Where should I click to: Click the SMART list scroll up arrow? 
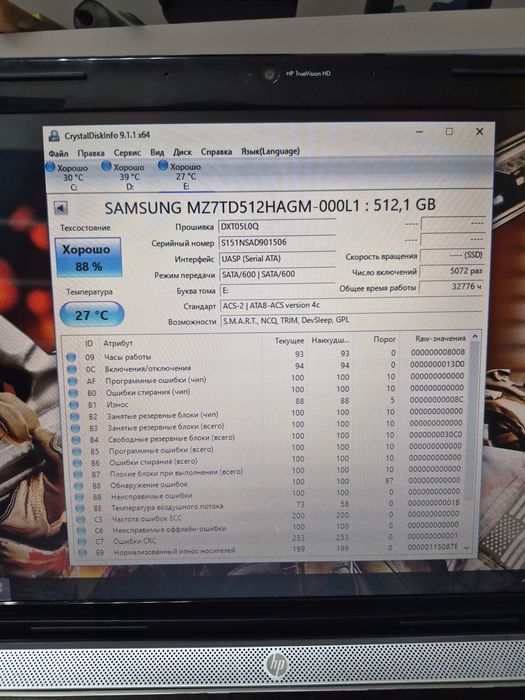(x=475, y=336)
